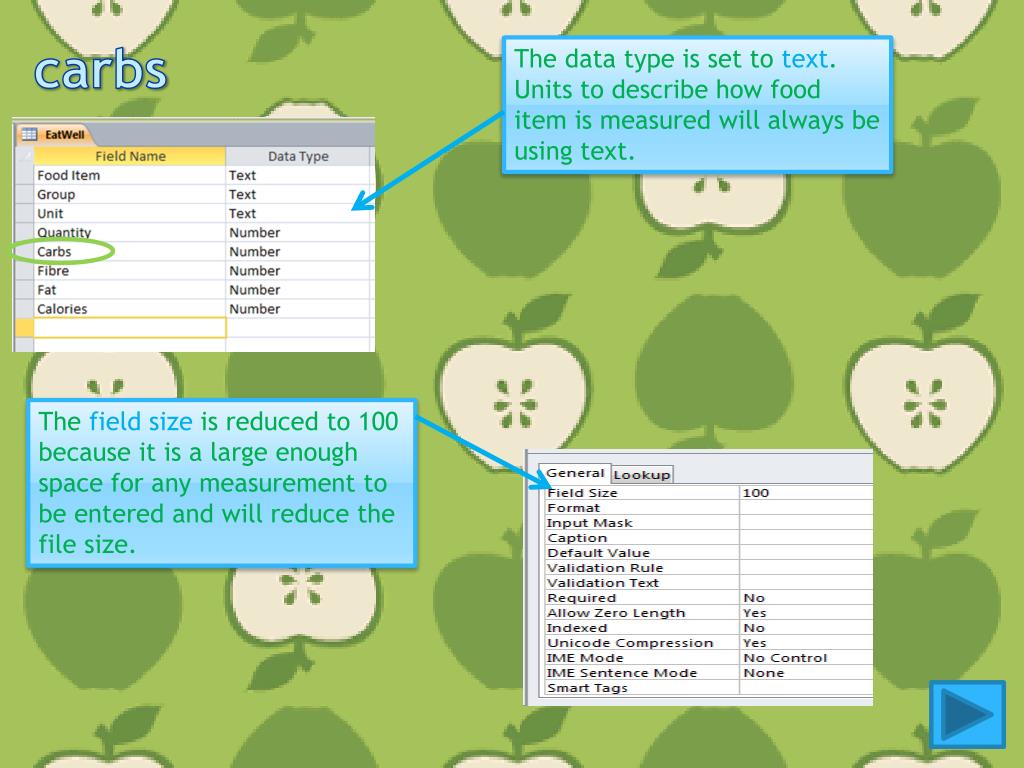Click the Data Type column header
Image resolution: width=1024 pixels, height=768 pixels.
(298, 156)
